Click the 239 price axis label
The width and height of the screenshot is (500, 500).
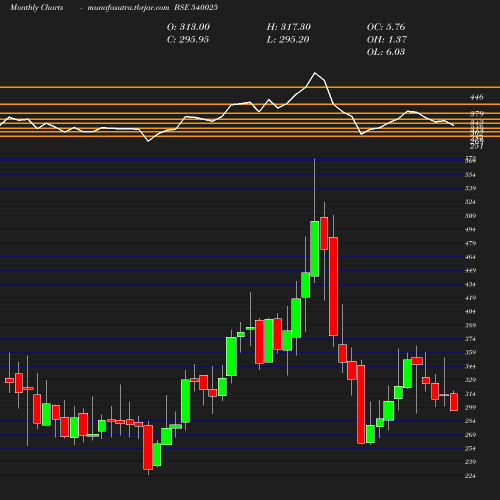tap(470, 462)
